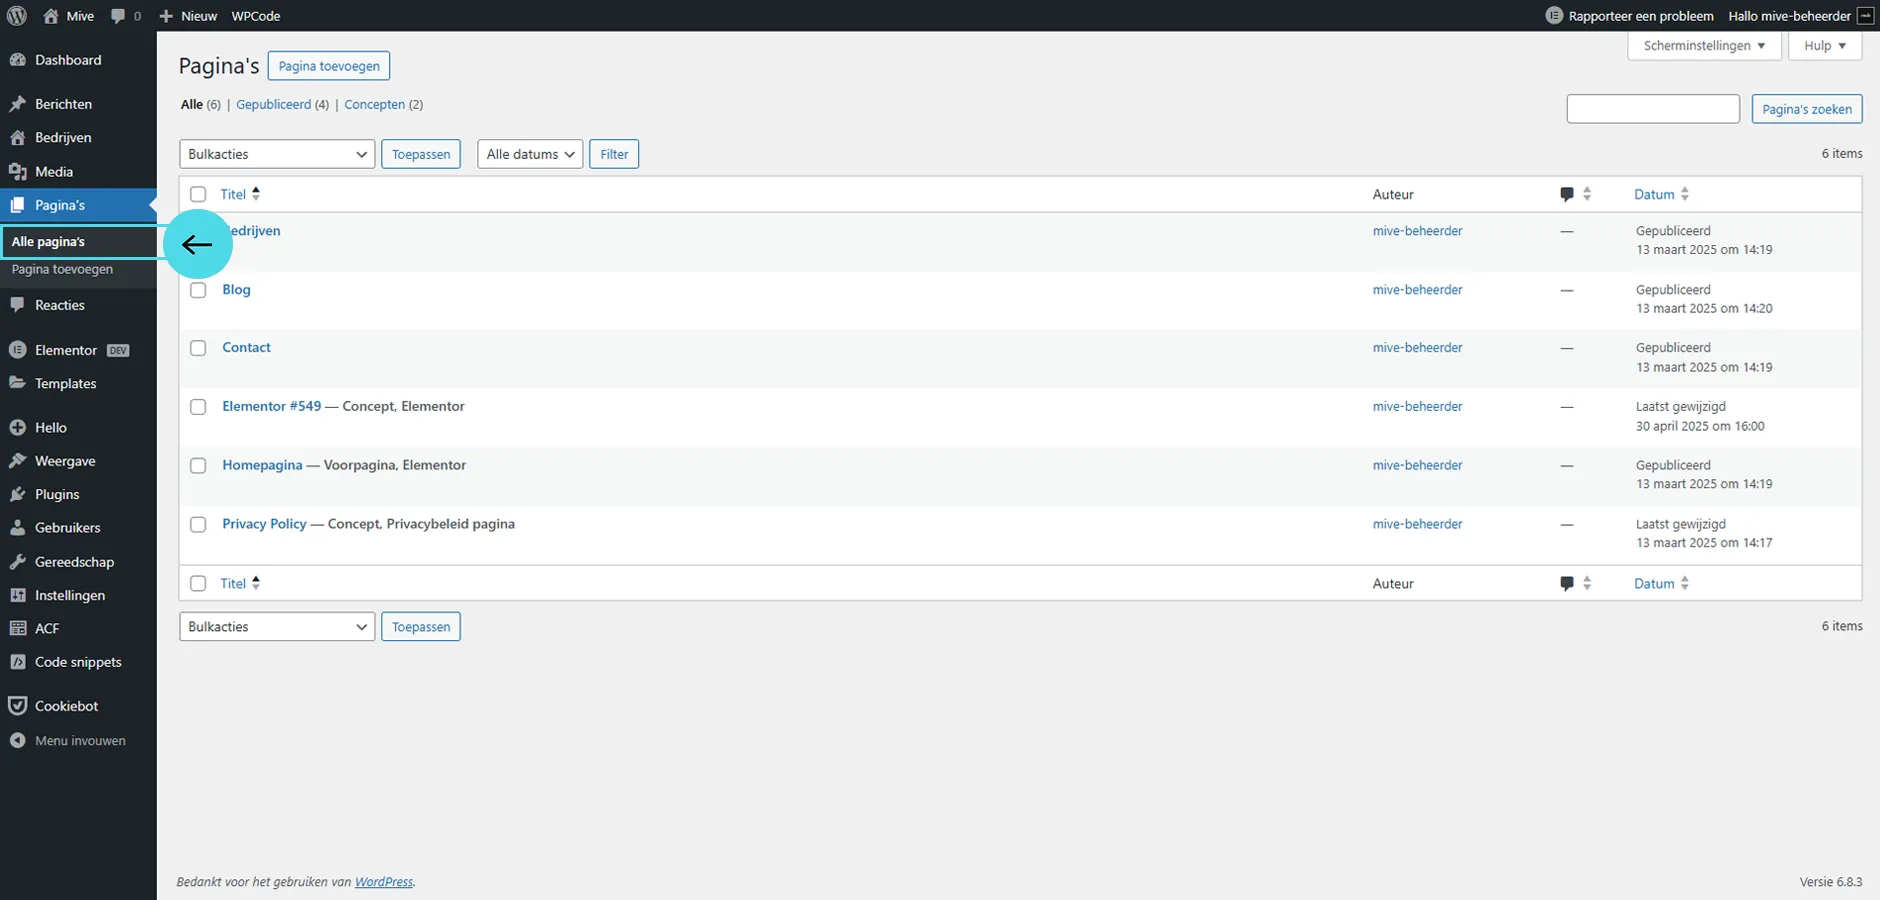Tick the Contact page checkbox
Screen dimensions: 1880x900
pos(198,348)
